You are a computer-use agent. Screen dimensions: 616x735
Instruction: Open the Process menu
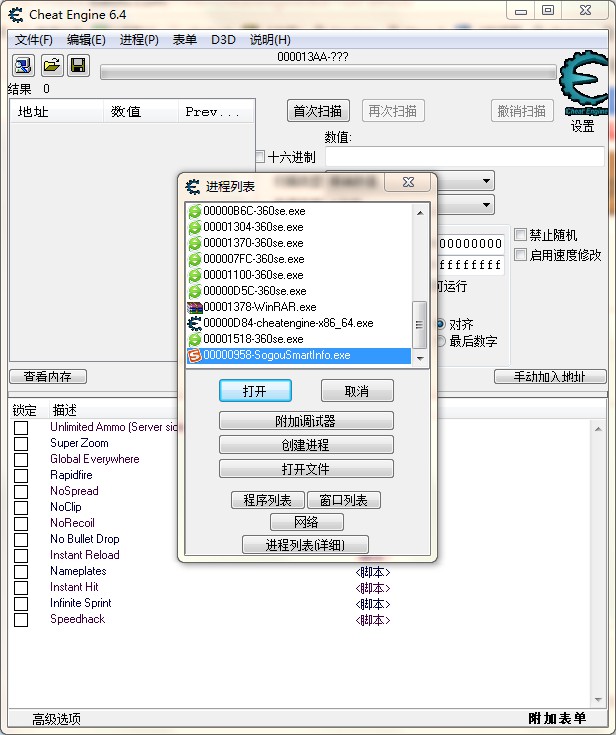click(139, 40)
